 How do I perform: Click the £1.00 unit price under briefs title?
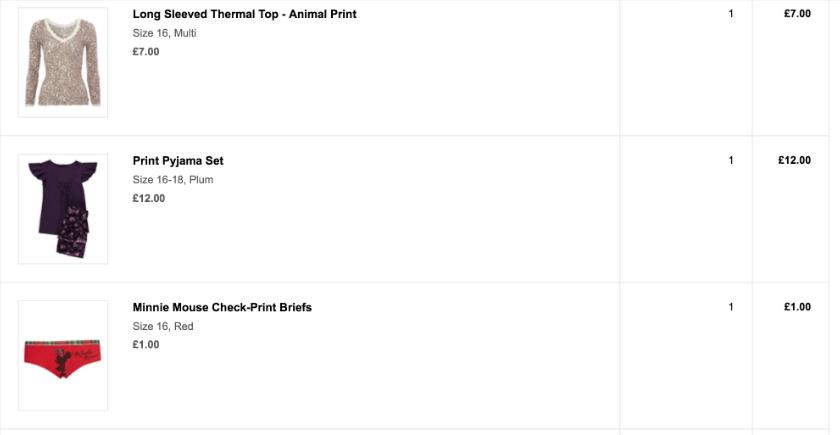tap(146, 344)
